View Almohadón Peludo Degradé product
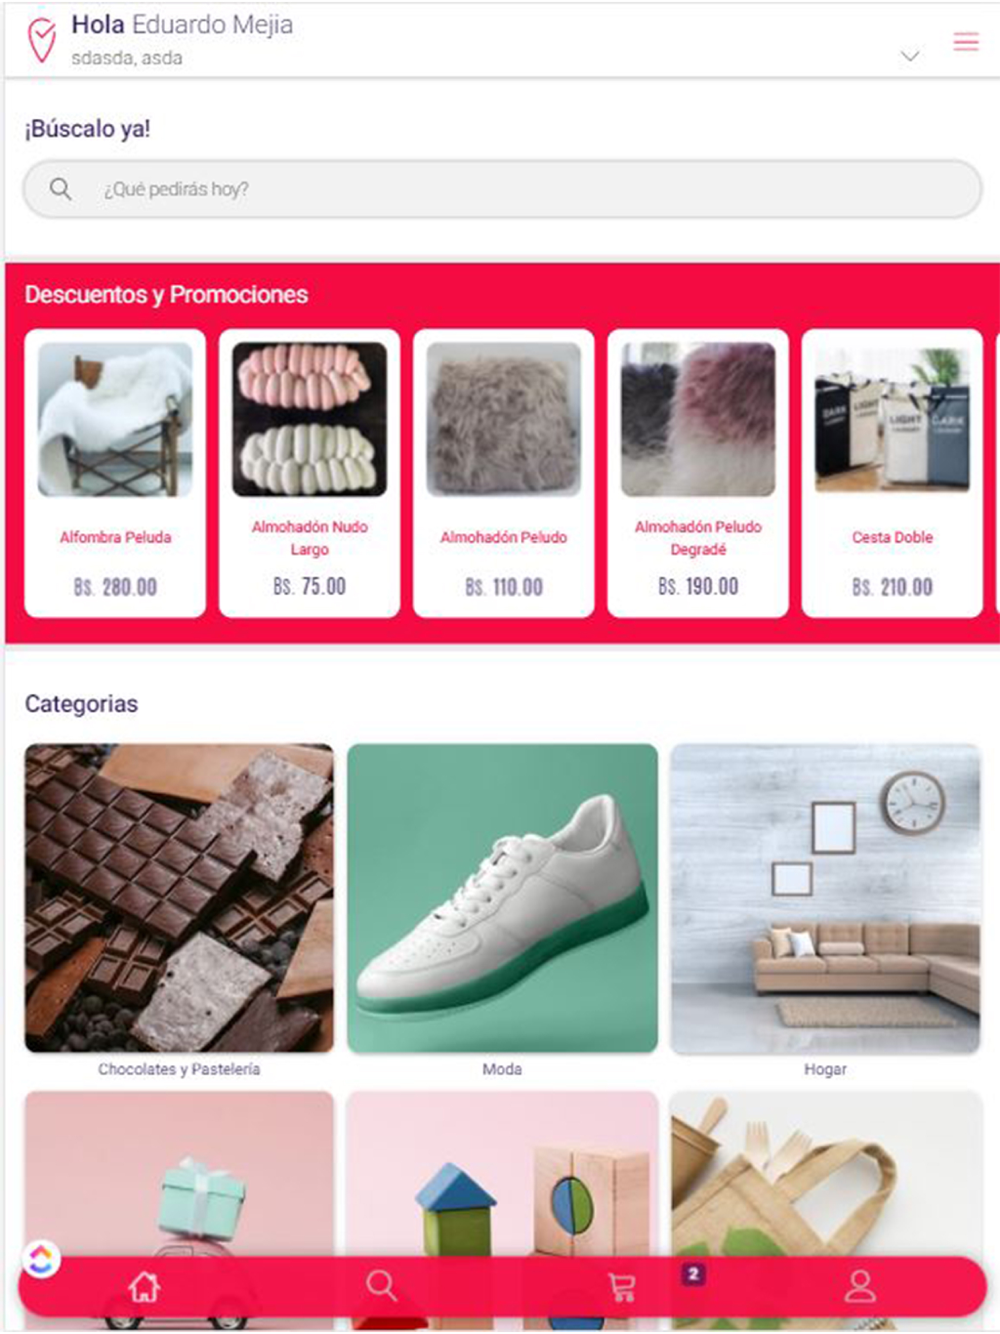 point(697,473)
